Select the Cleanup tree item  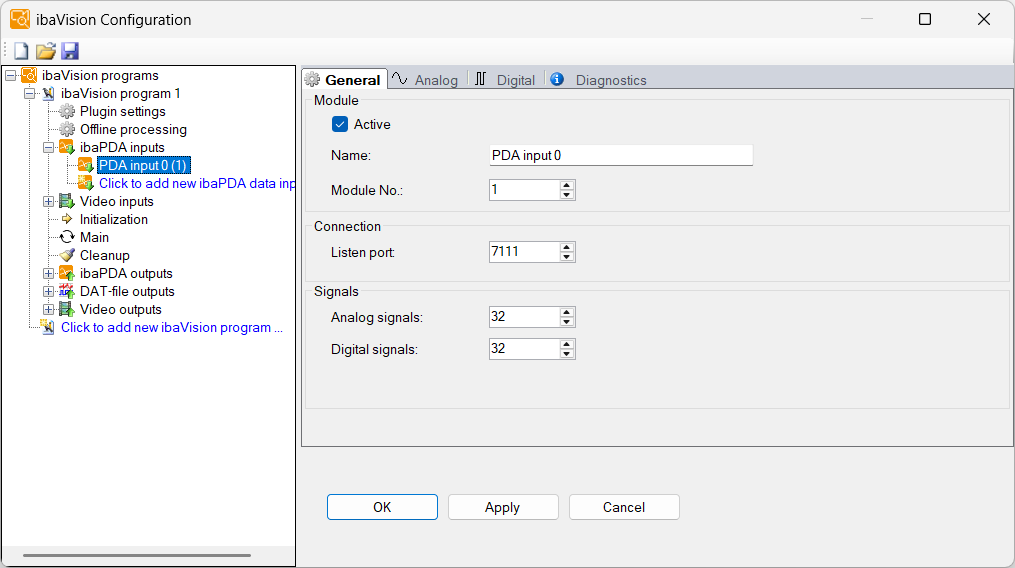(104, 255)
